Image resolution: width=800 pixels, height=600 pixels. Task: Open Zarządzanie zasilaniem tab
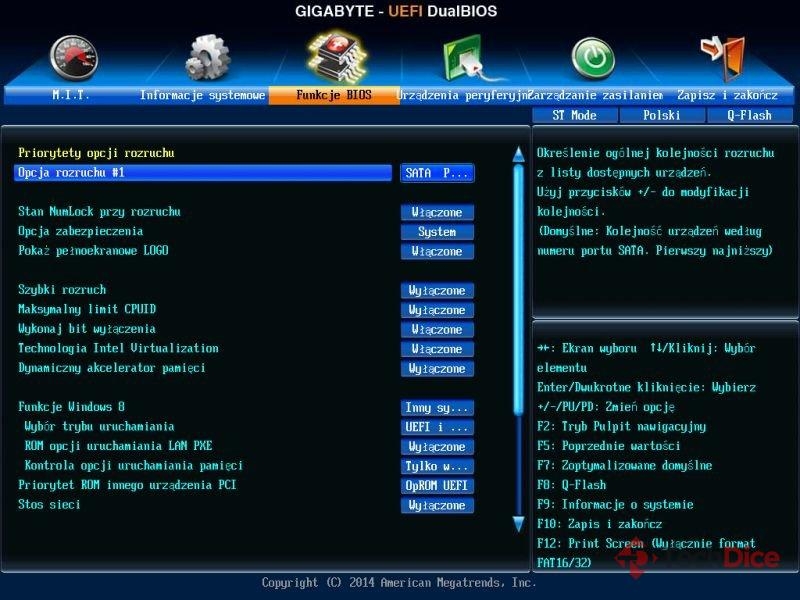tap(595, 95)
